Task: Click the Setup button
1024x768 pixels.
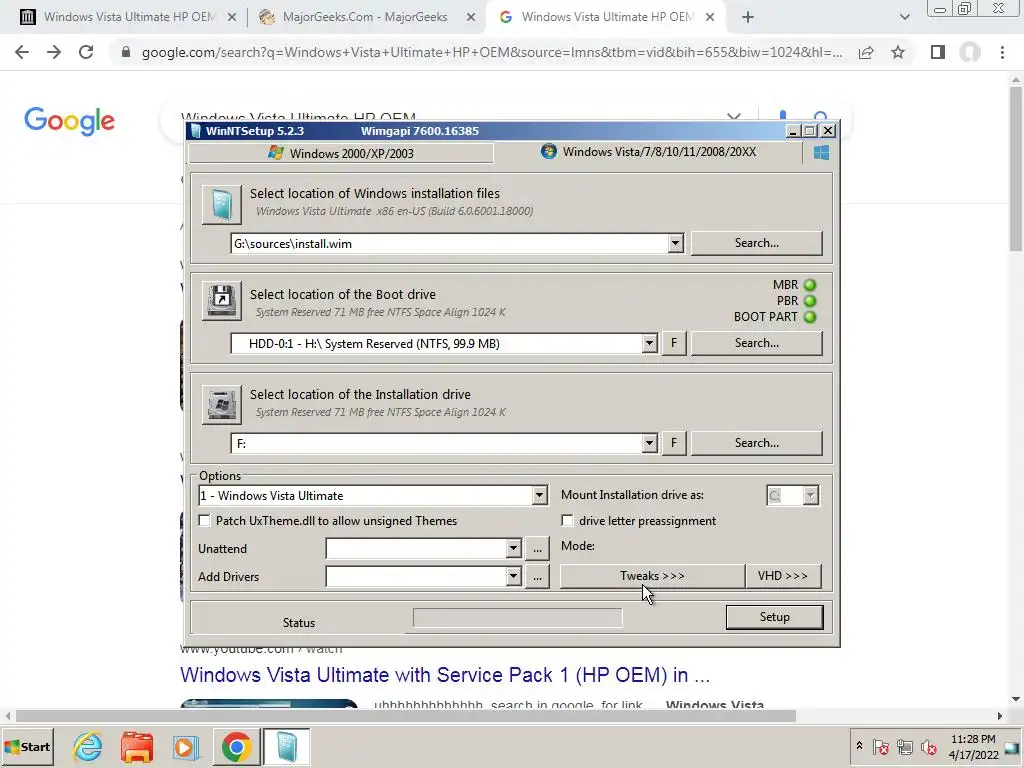Action: click(x=775, y=617)
